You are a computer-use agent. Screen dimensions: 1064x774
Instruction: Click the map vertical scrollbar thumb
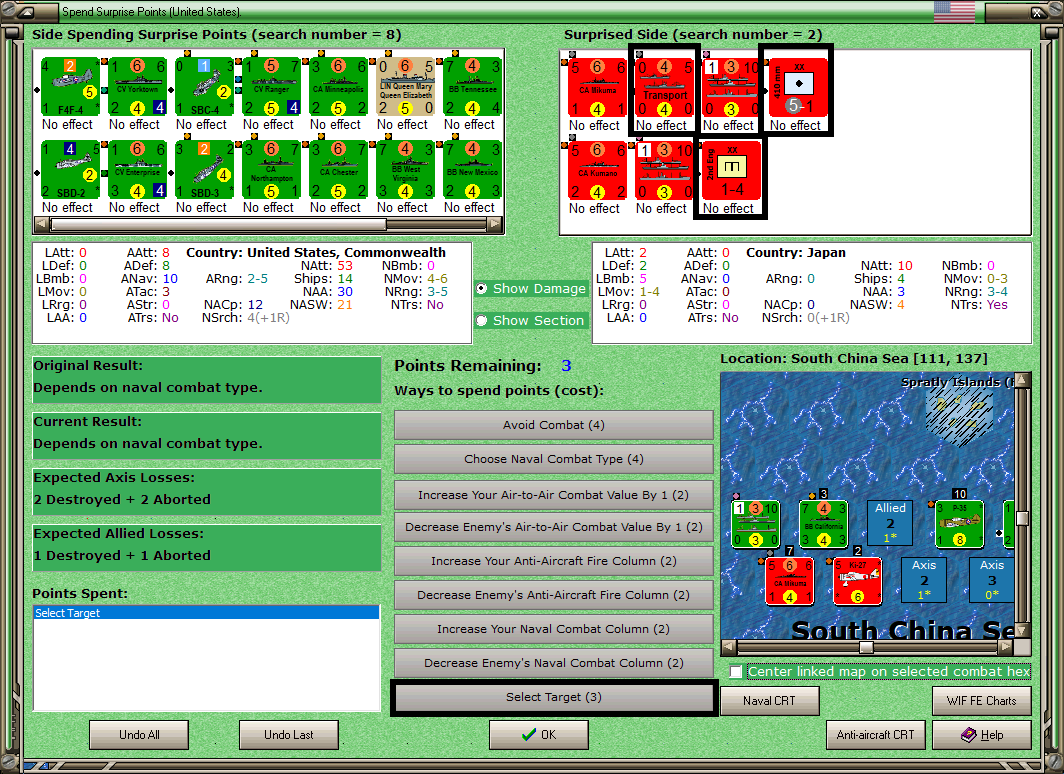(1023, 518)
